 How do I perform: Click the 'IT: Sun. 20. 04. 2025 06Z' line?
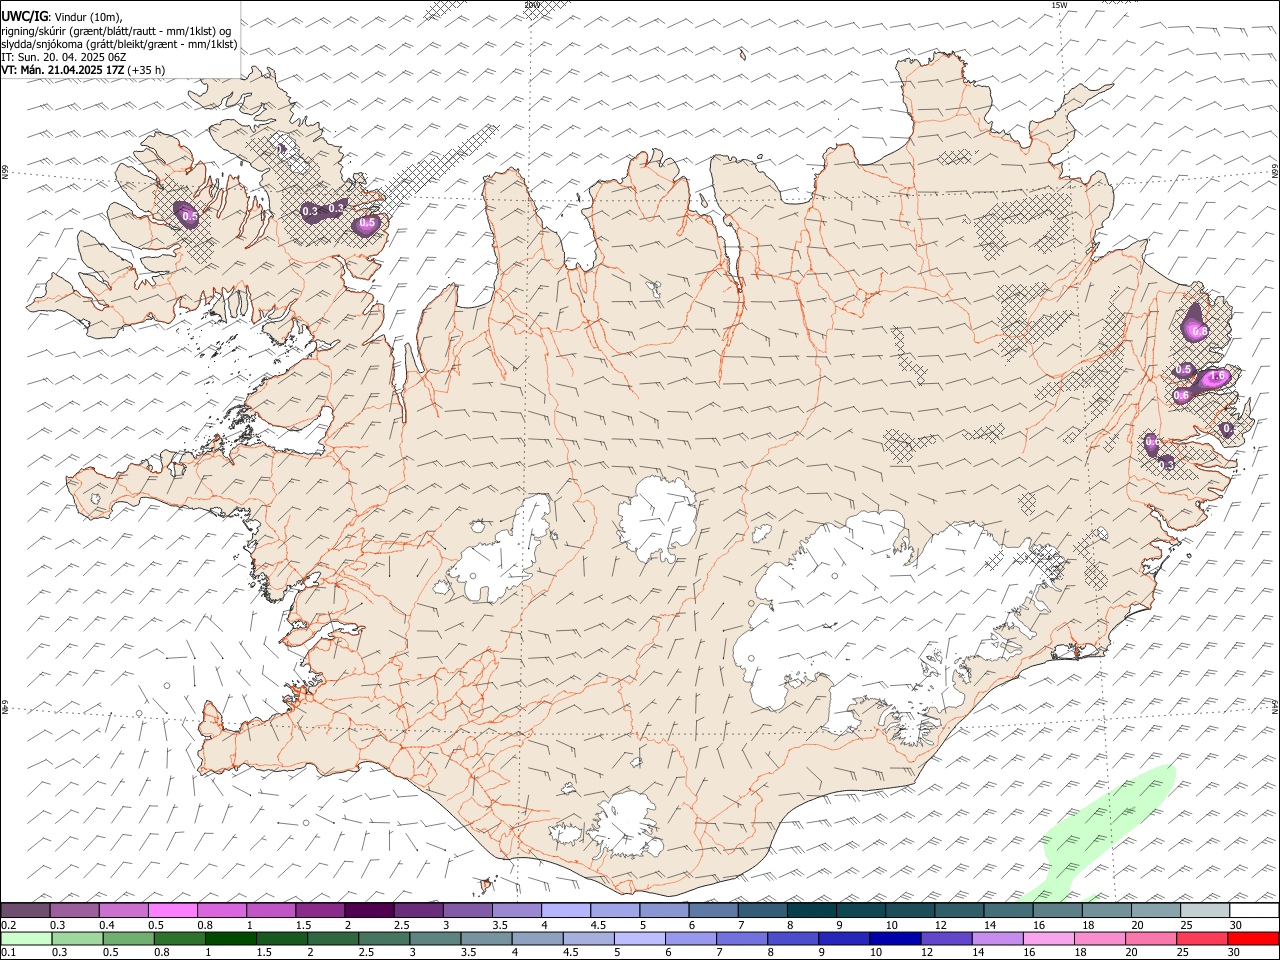point(63,57)
